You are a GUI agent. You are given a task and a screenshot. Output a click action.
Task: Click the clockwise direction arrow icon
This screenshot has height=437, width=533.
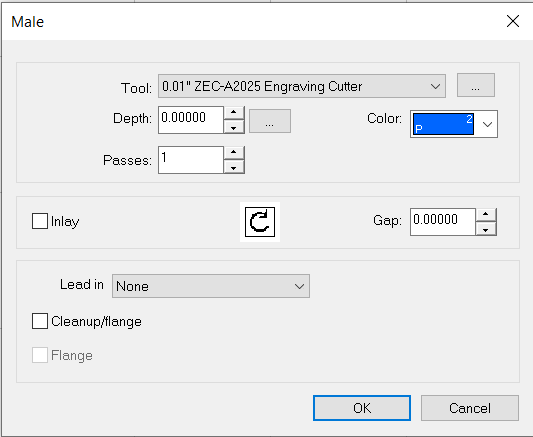coord(260,222)
